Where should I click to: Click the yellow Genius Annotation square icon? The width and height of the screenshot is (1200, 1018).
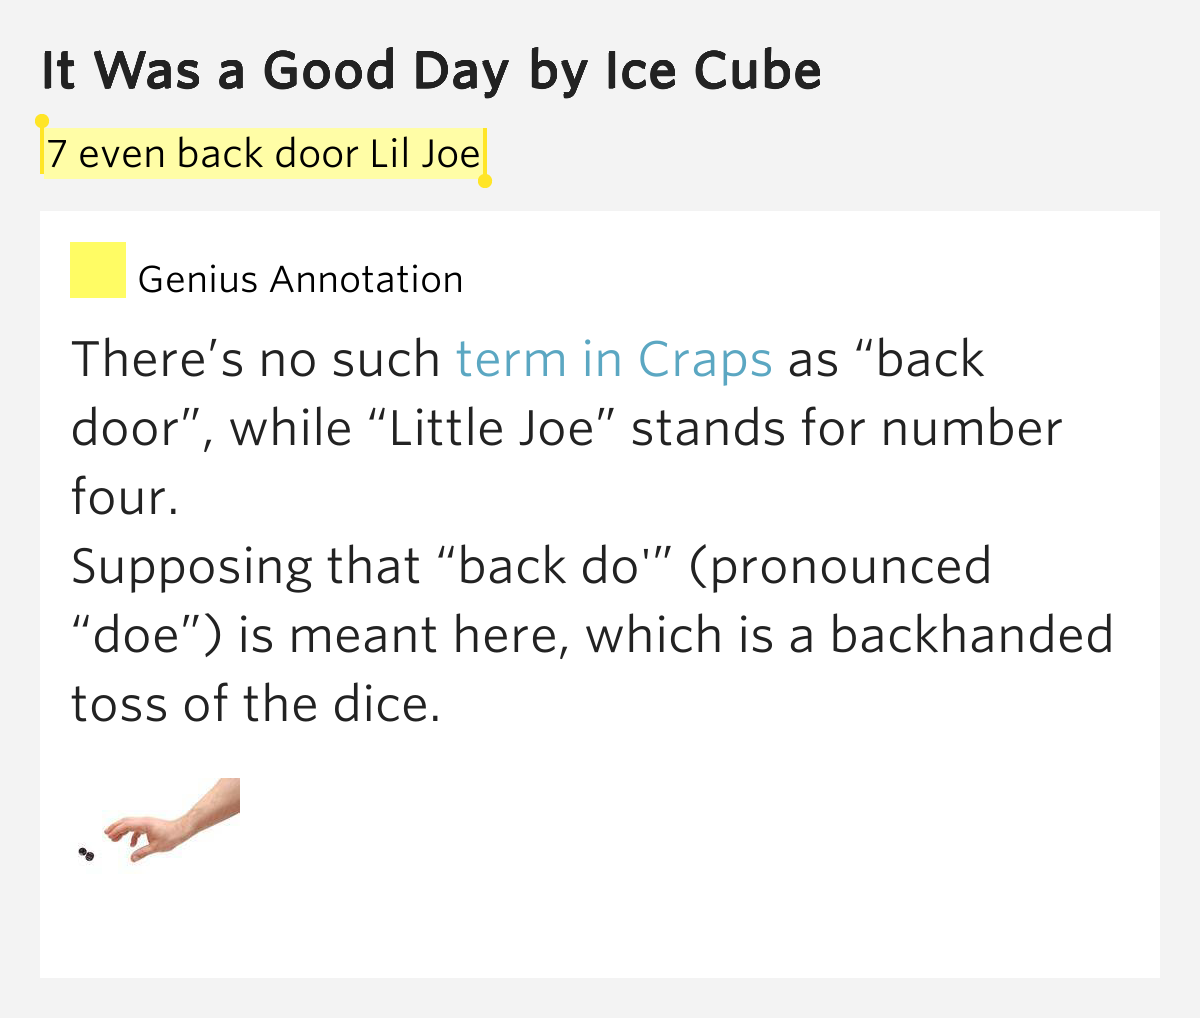98,270
